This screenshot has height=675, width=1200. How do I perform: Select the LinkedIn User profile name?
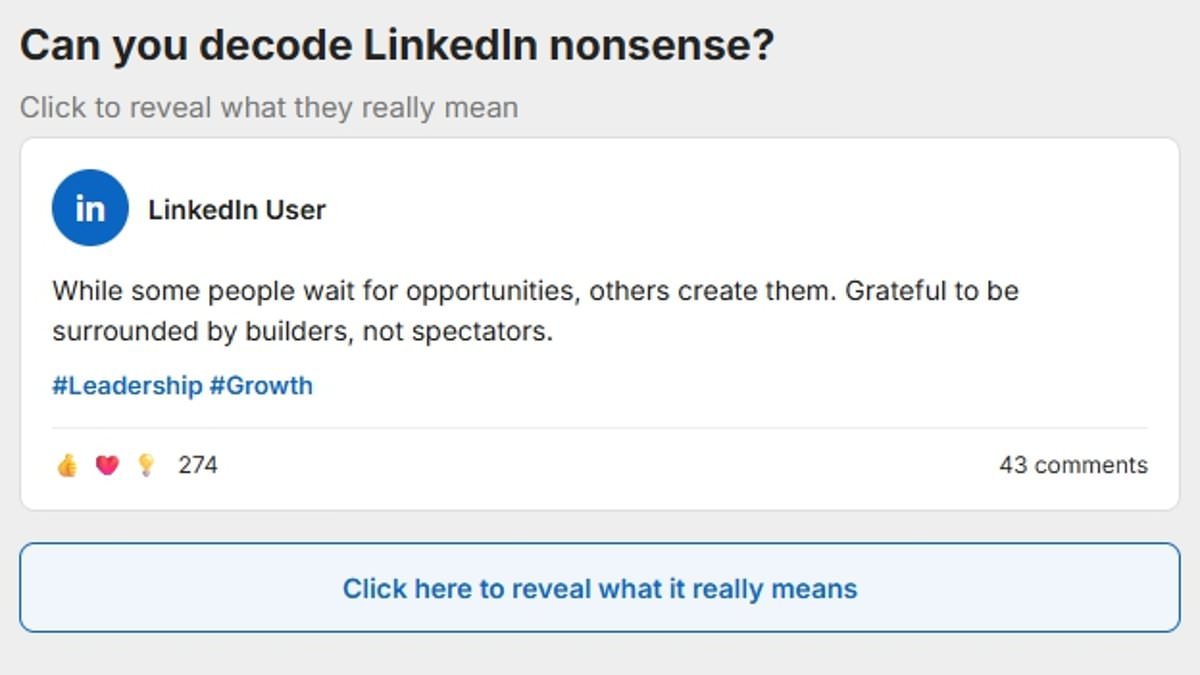point(236,209)
